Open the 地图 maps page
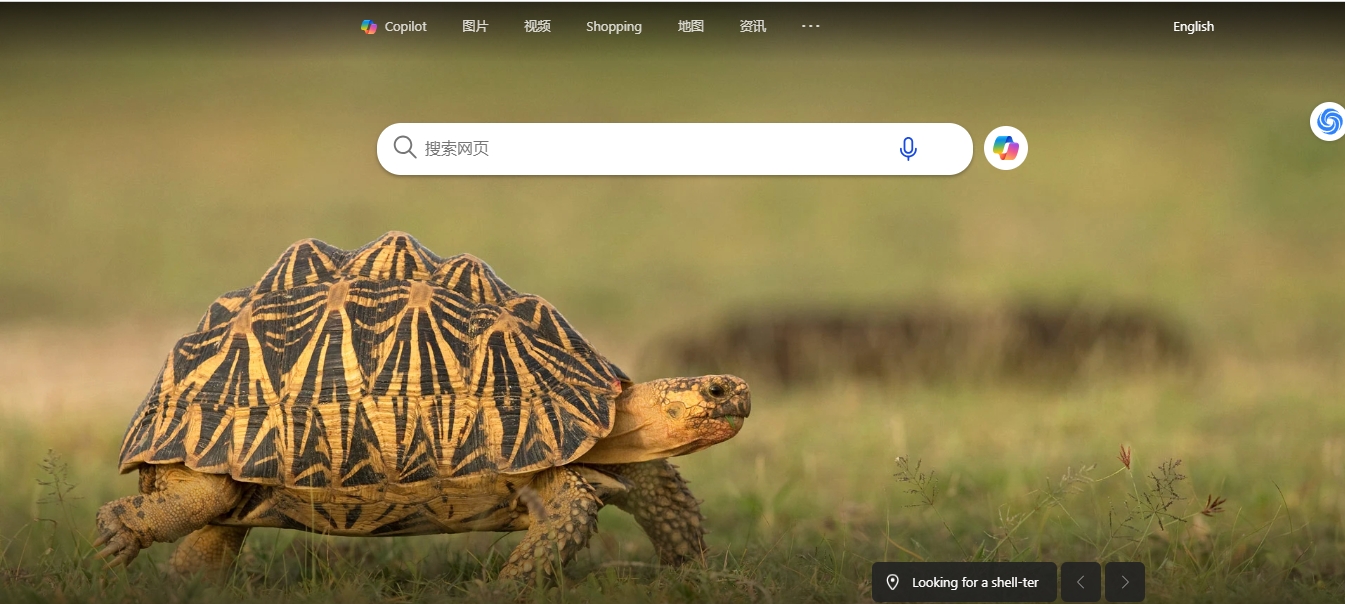 691,27
